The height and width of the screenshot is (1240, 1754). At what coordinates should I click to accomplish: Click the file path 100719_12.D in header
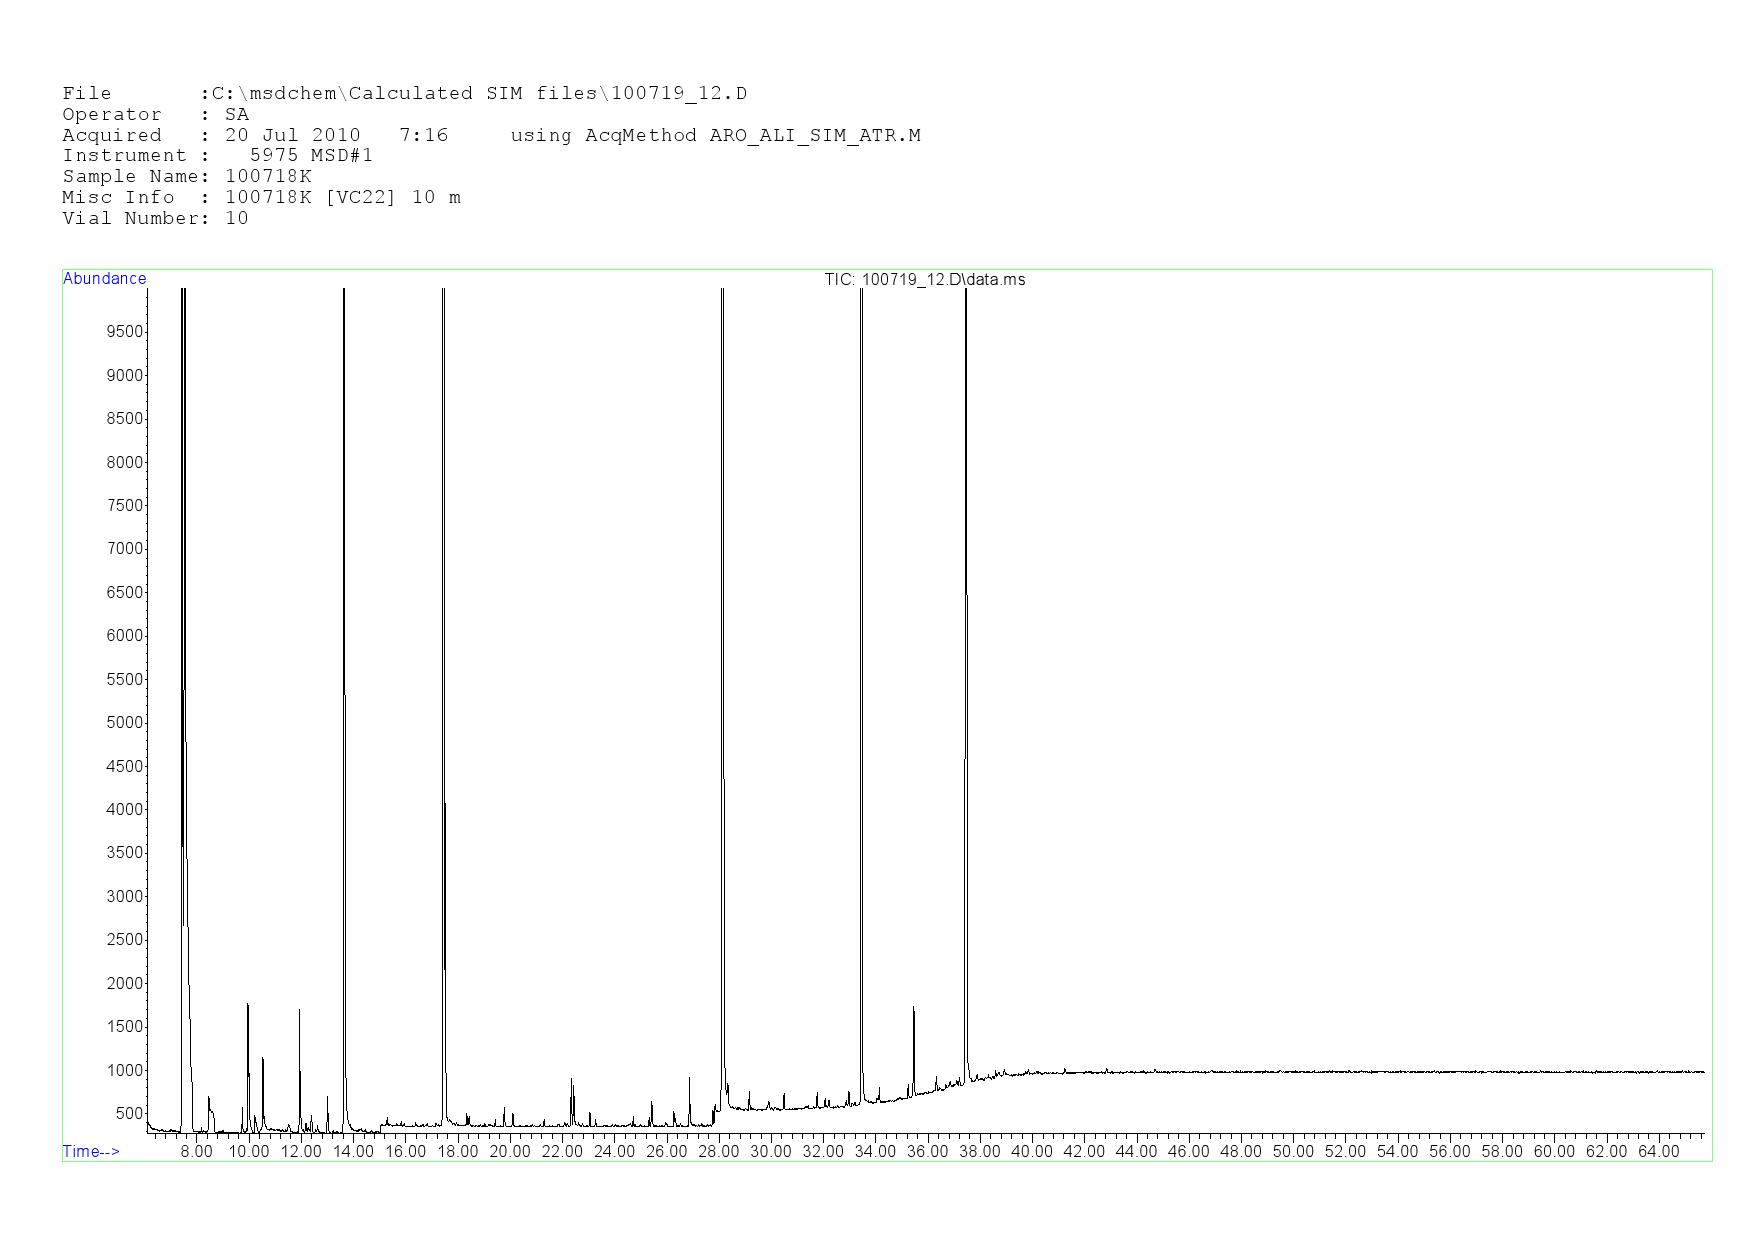(678, 94)
